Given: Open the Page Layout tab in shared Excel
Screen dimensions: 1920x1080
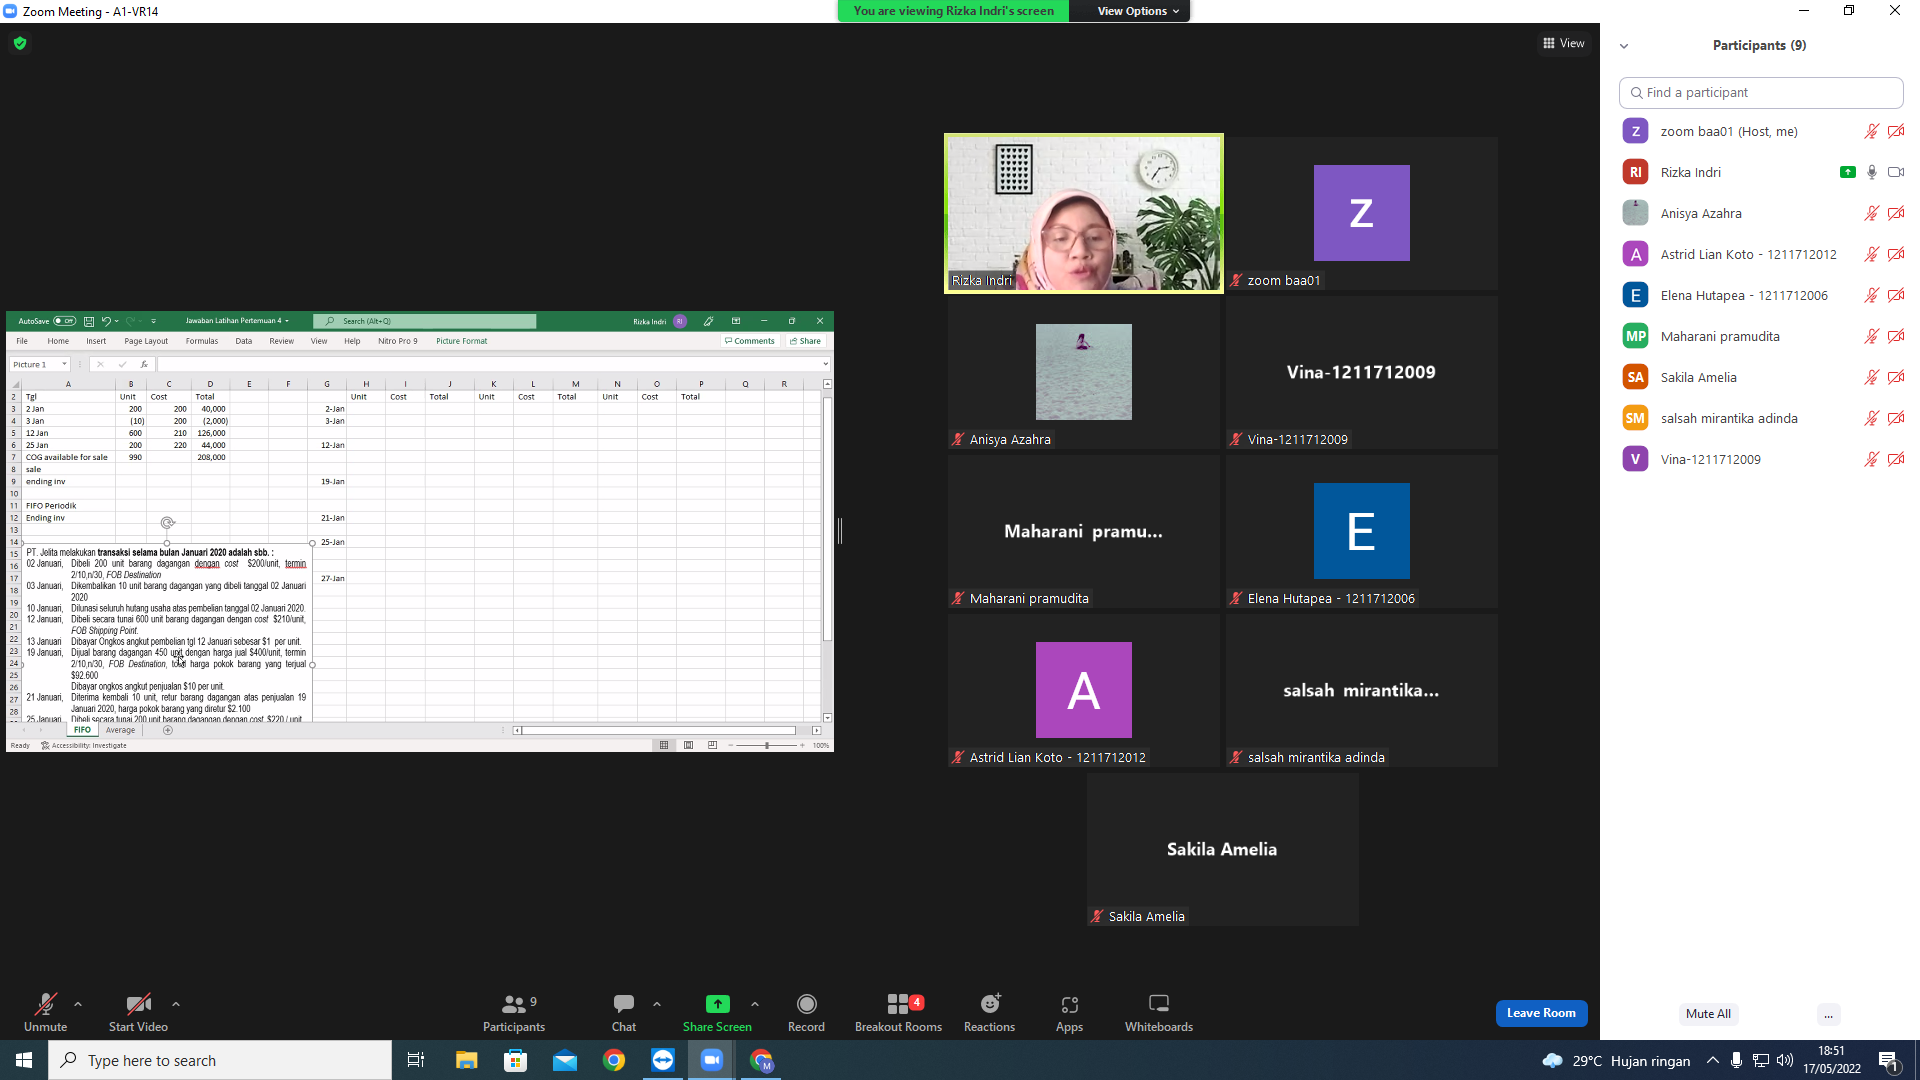Looking at the screenshot, I should click(146, 341).
